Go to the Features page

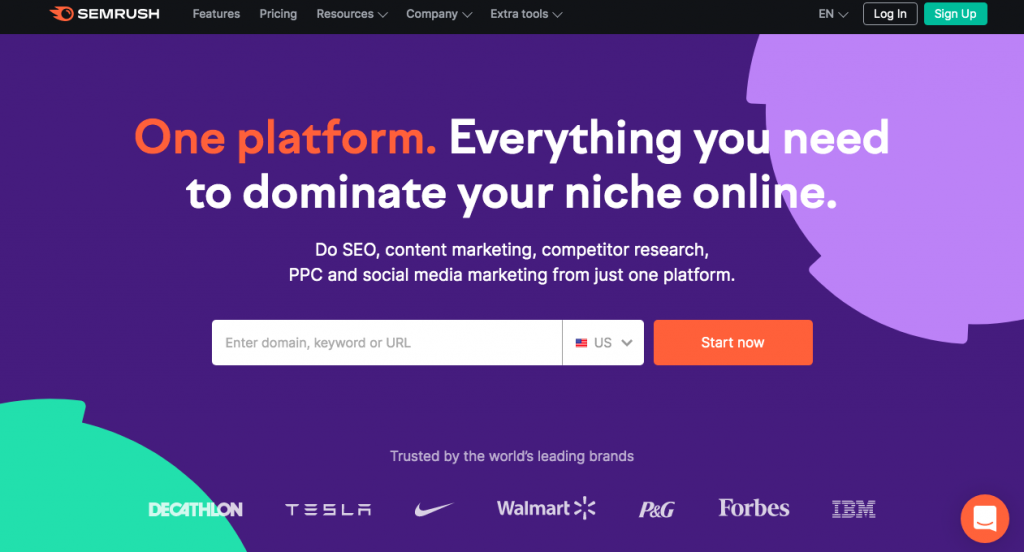point(216,14)
